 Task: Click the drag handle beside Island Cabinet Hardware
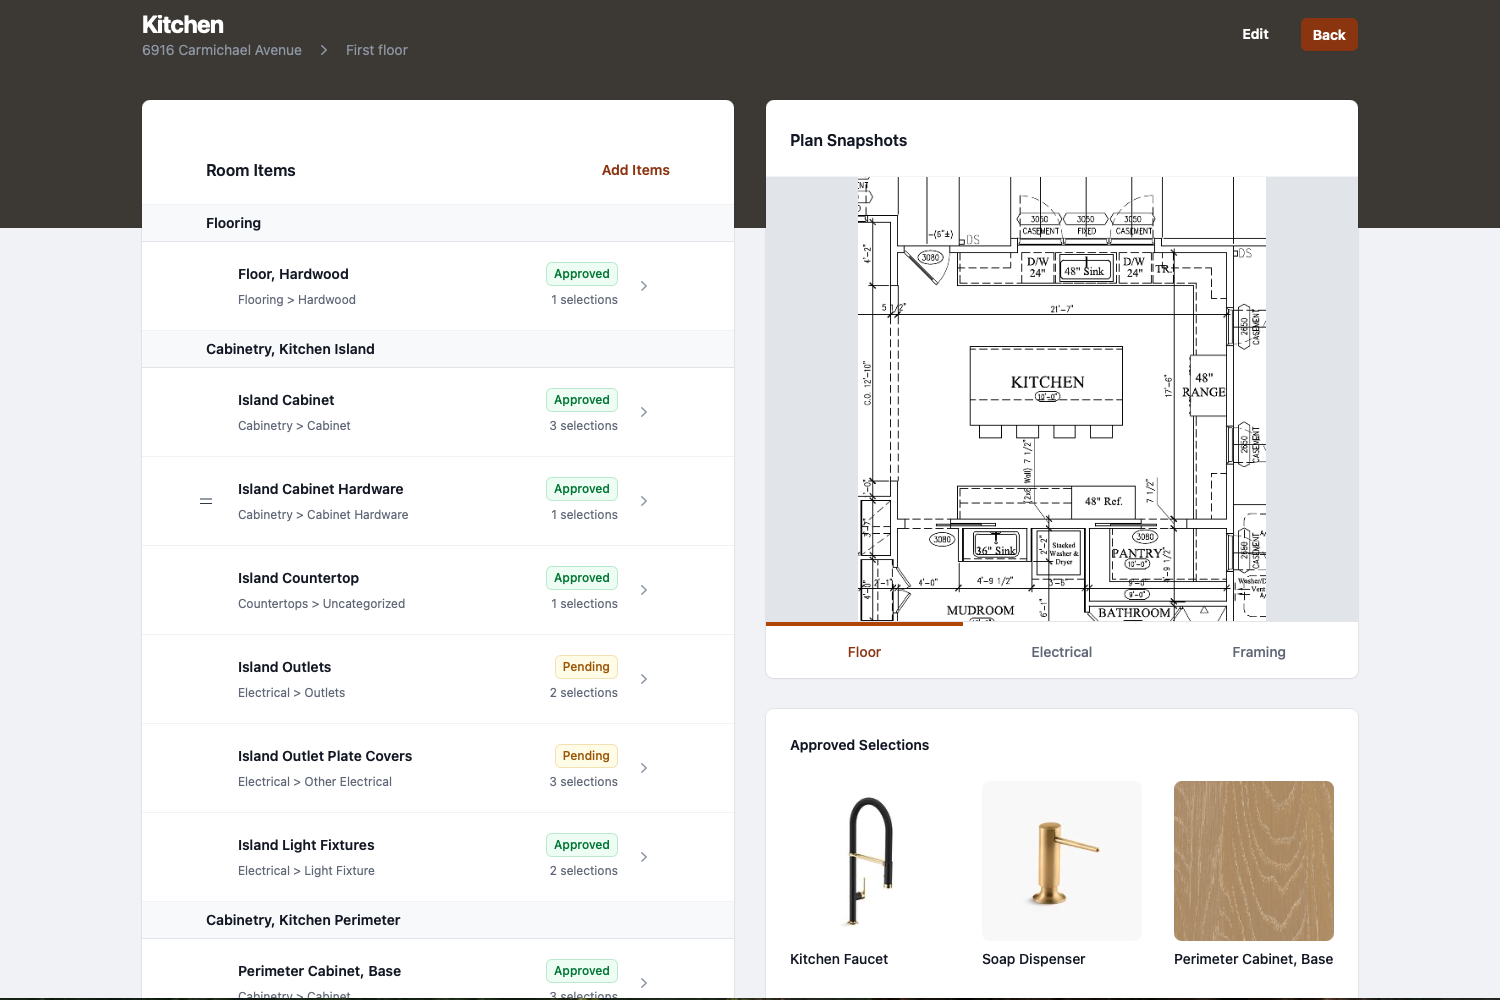(x=206, y=501)
